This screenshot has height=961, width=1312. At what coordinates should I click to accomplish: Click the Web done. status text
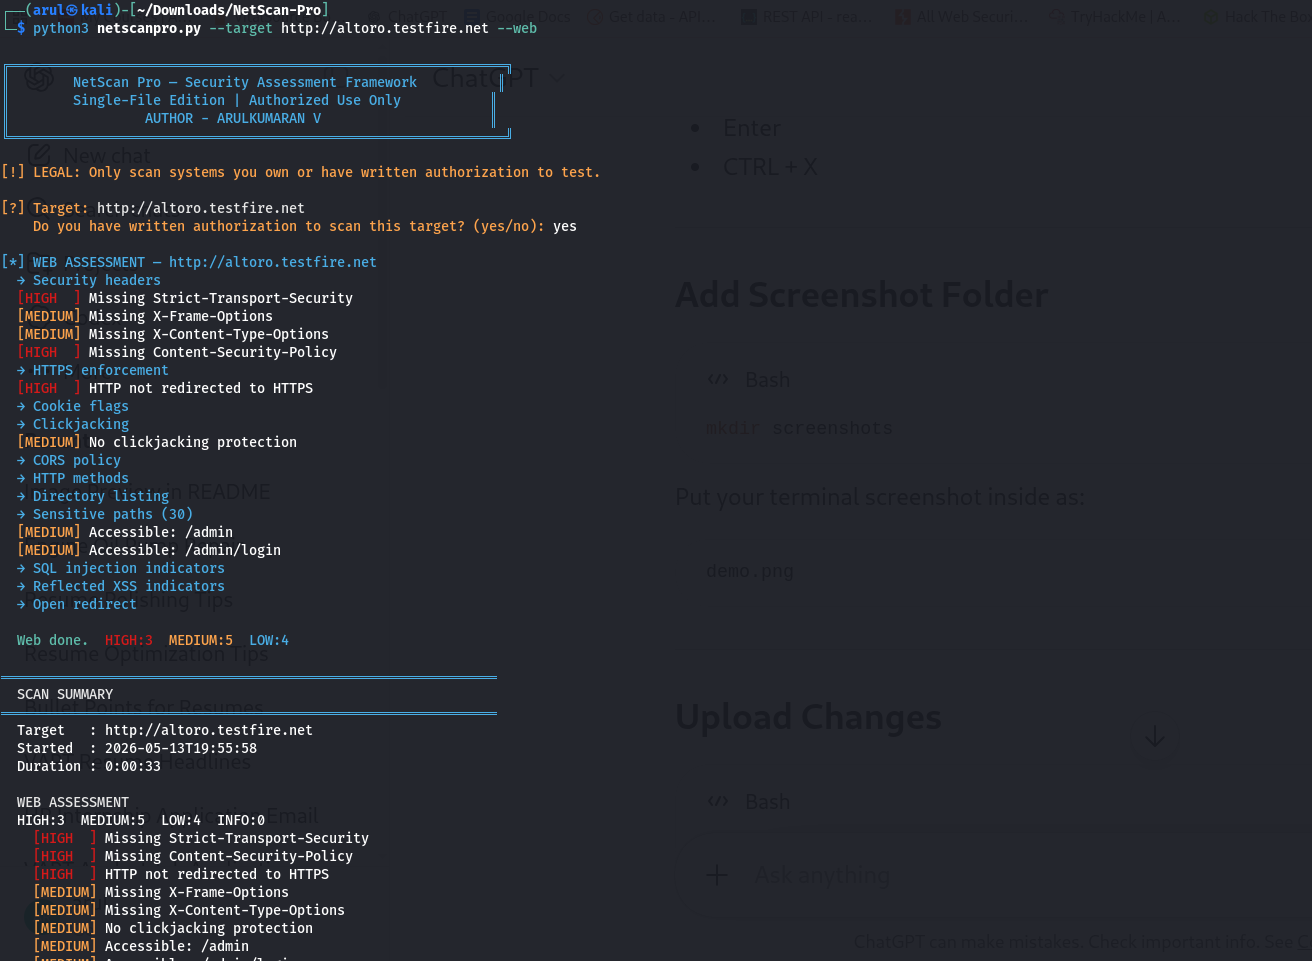coord(53,640)
